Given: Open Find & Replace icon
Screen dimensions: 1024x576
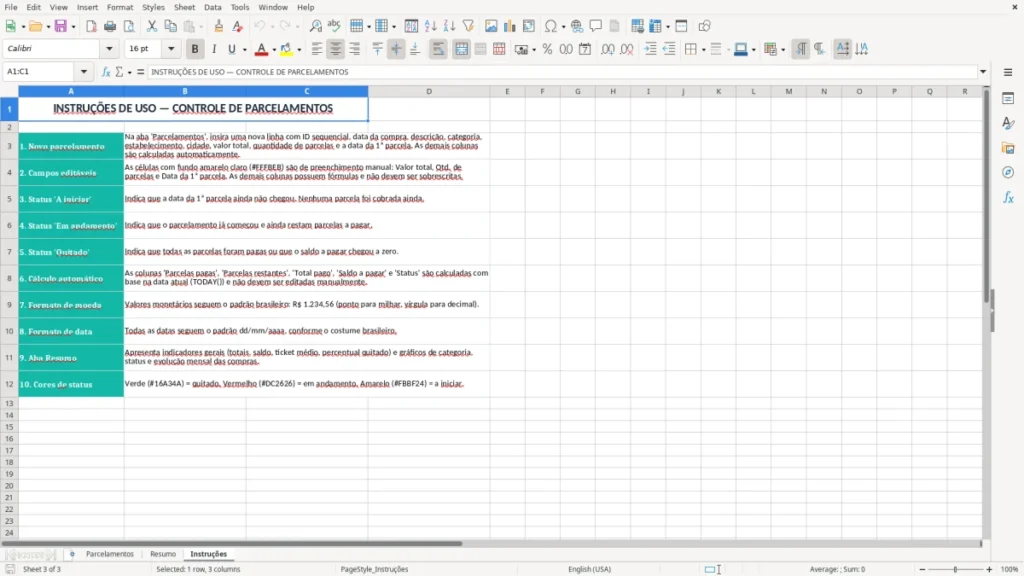Looking at the screenshot, I should tap(315, 26).
